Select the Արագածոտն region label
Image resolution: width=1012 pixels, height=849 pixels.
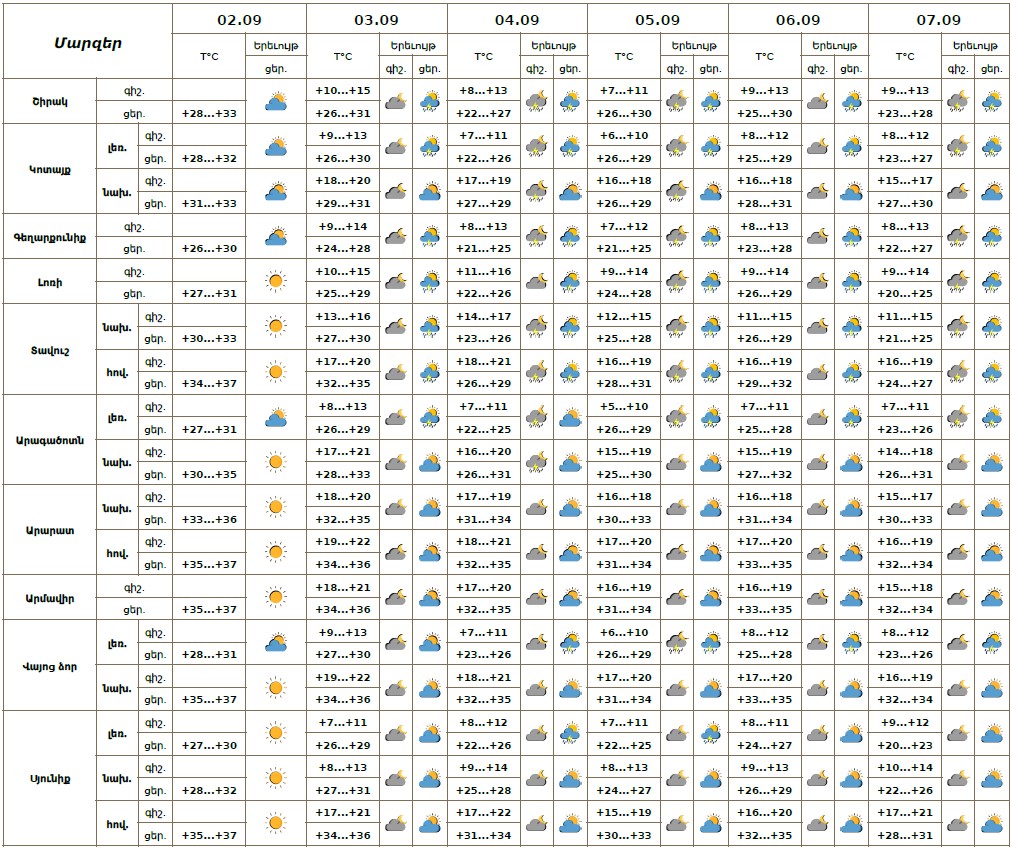[50, 440]
